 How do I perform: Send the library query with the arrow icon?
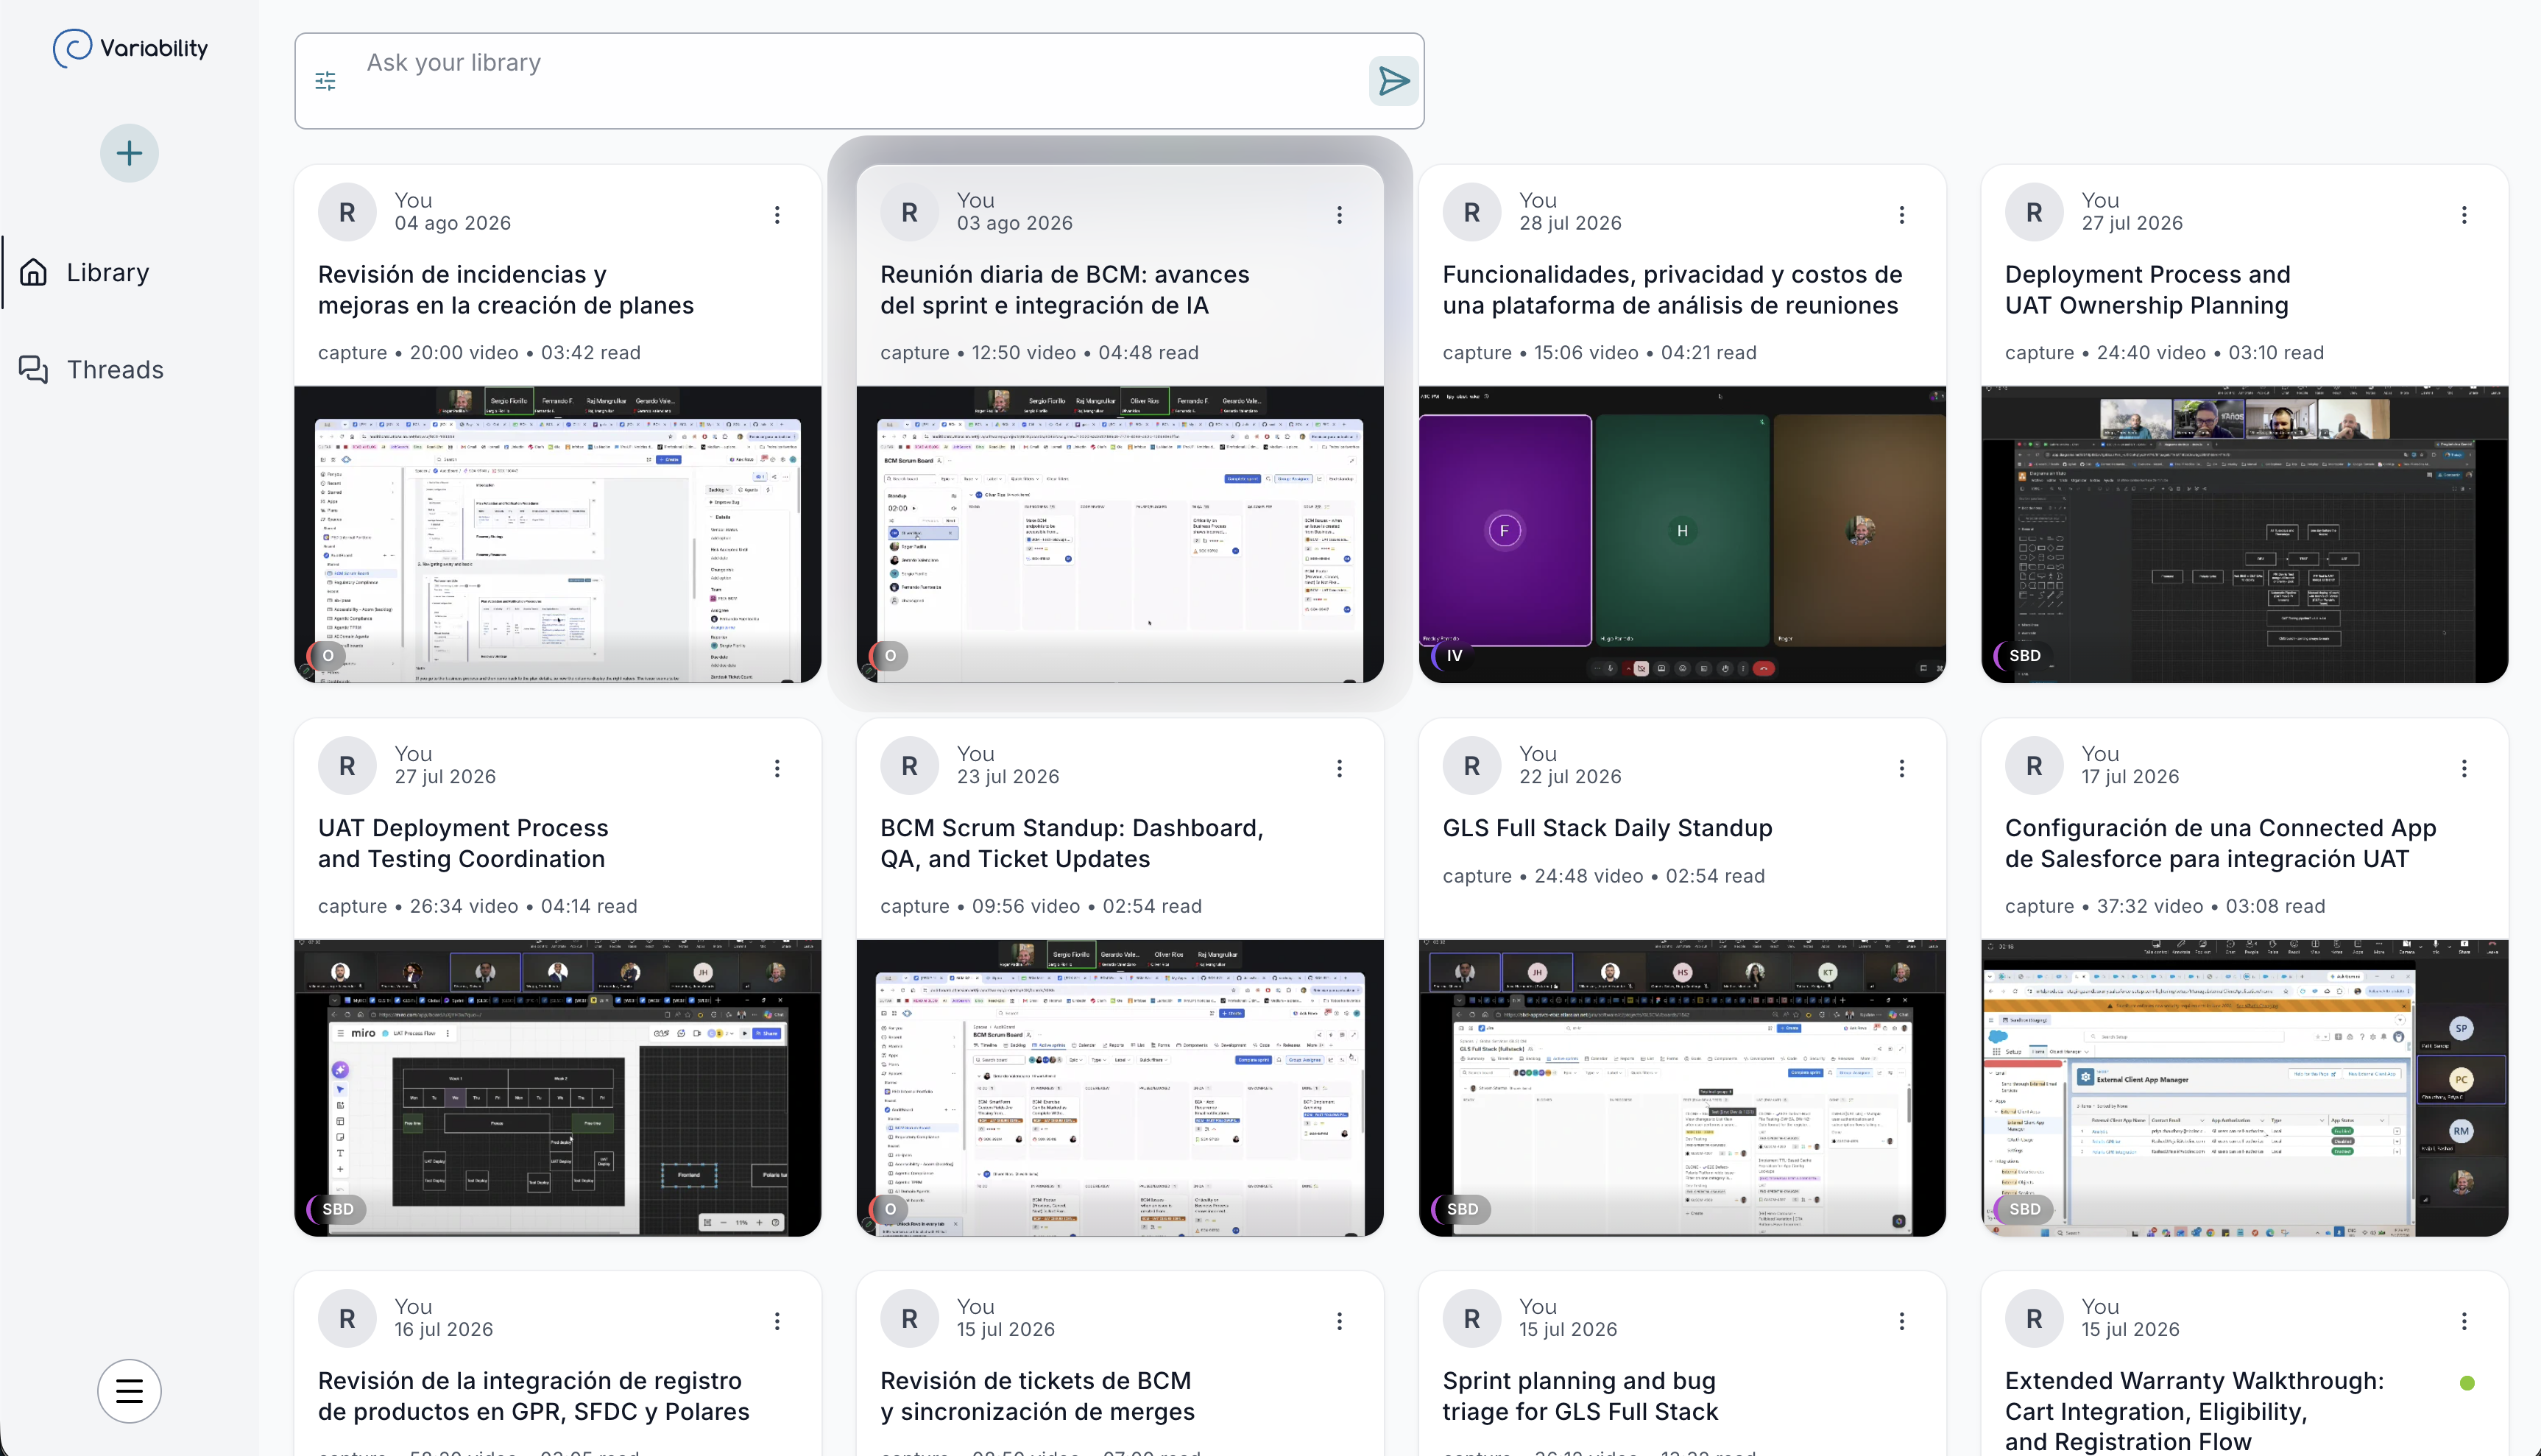1394,81
